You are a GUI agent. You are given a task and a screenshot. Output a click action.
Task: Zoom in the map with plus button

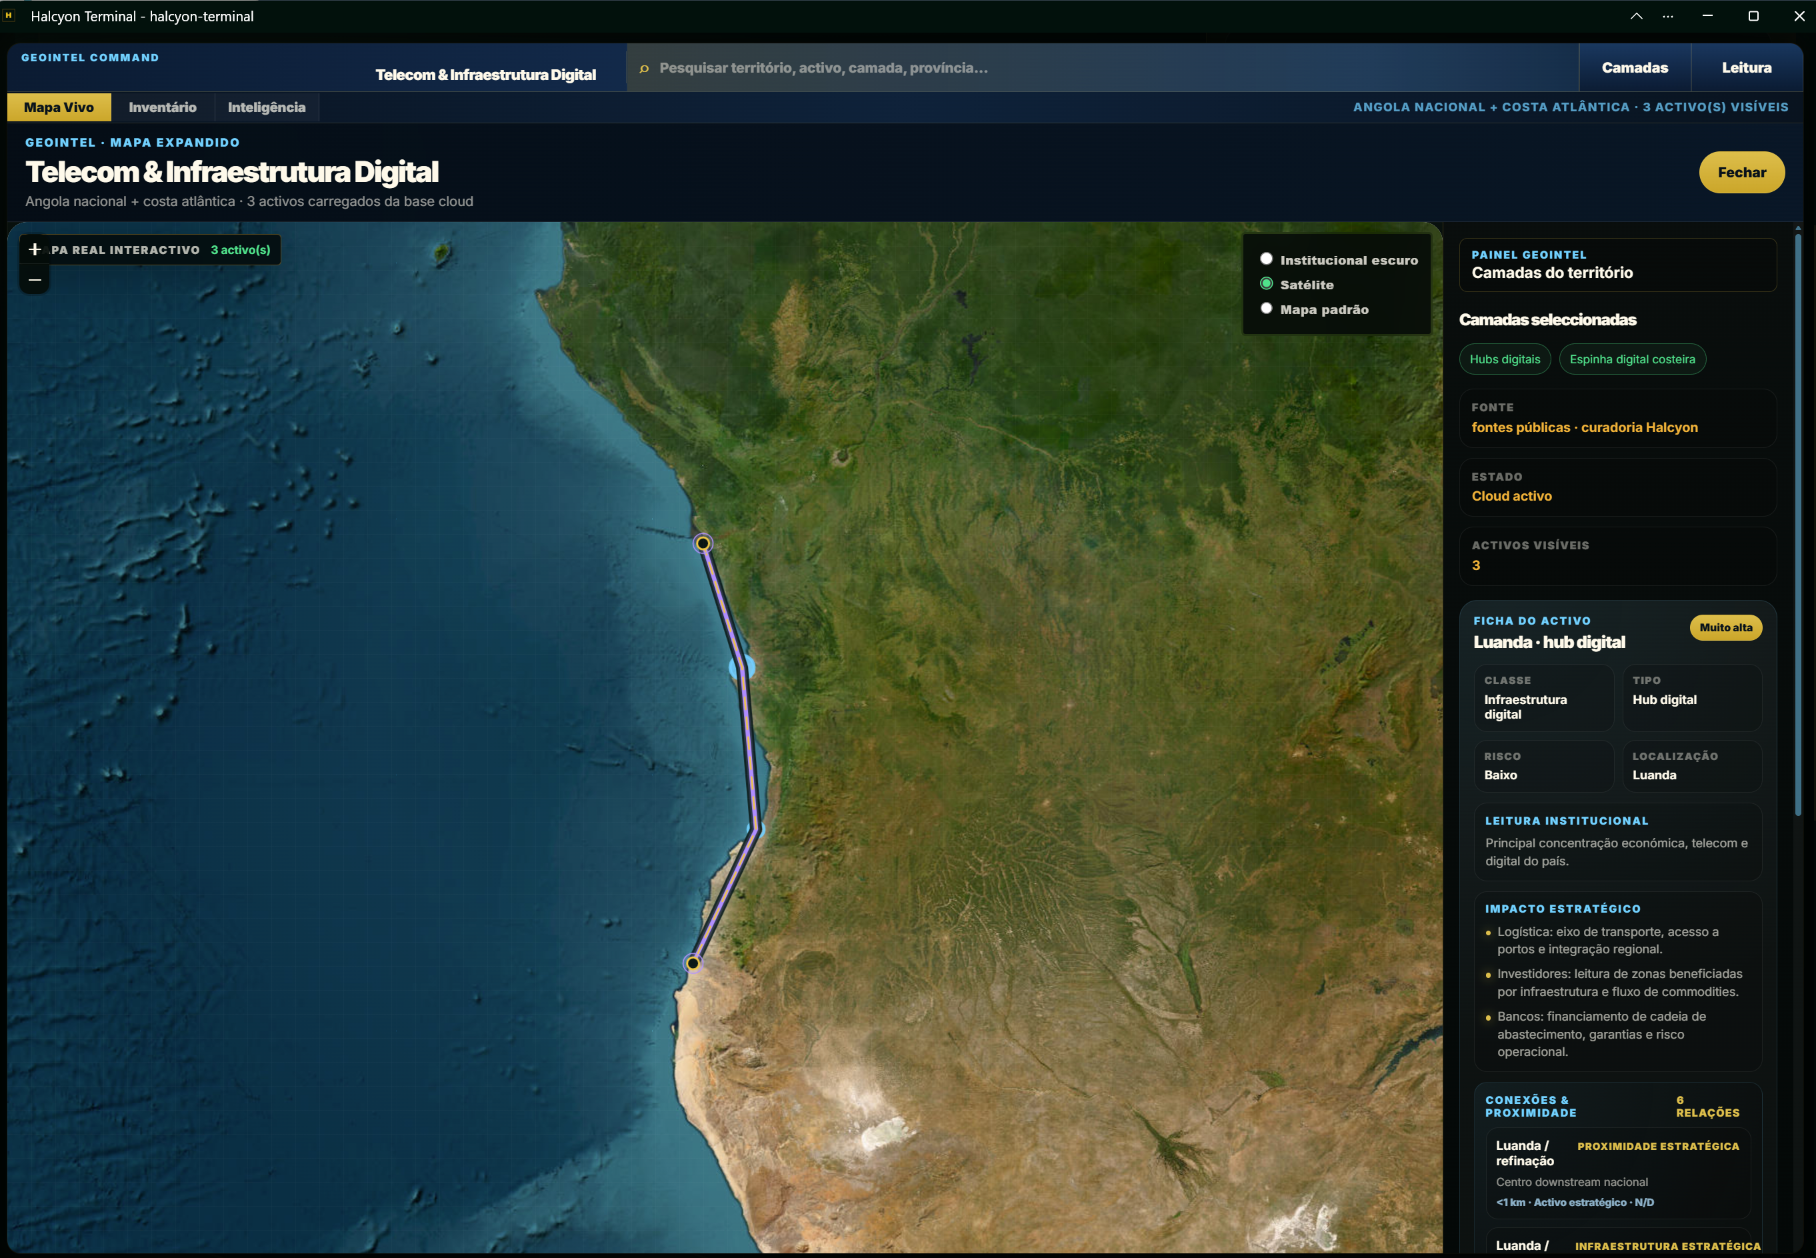(35, 249)
